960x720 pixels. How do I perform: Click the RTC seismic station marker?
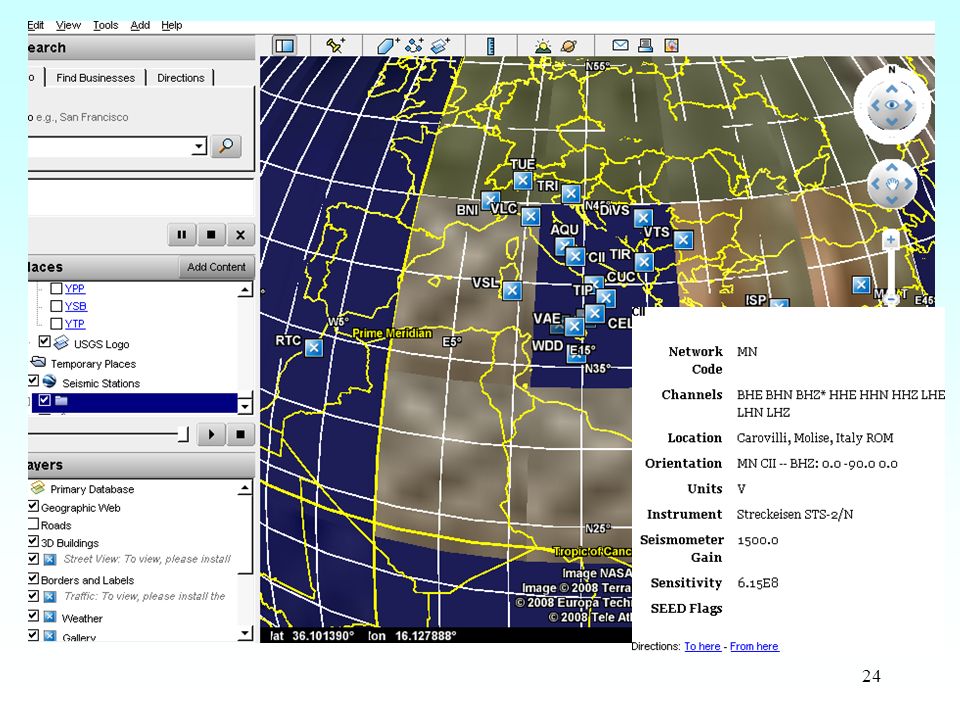[x=313, y=348]
